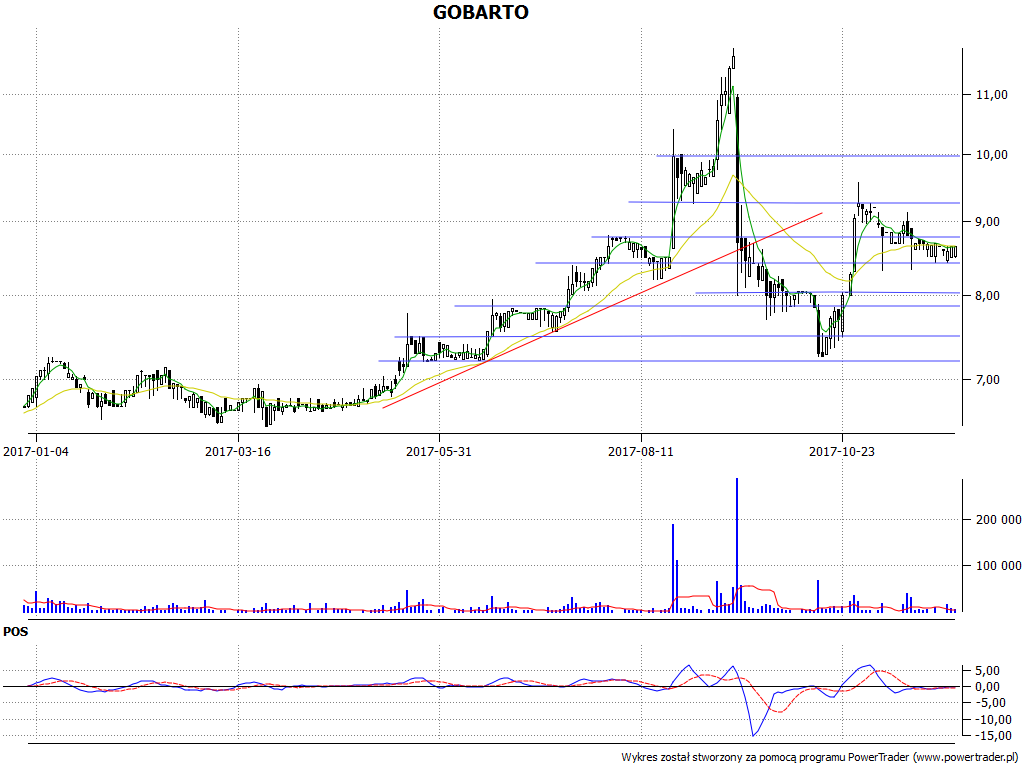Click the 200 000 volume axis label
This screenshot has width=1024, height=768.
[x=998, y=520]
